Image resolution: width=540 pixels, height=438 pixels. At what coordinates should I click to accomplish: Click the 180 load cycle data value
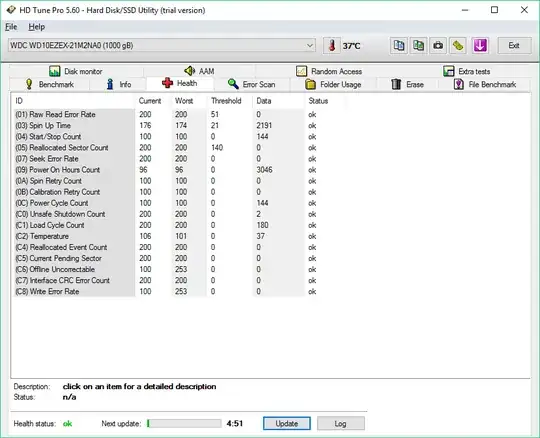pos(262,225)
